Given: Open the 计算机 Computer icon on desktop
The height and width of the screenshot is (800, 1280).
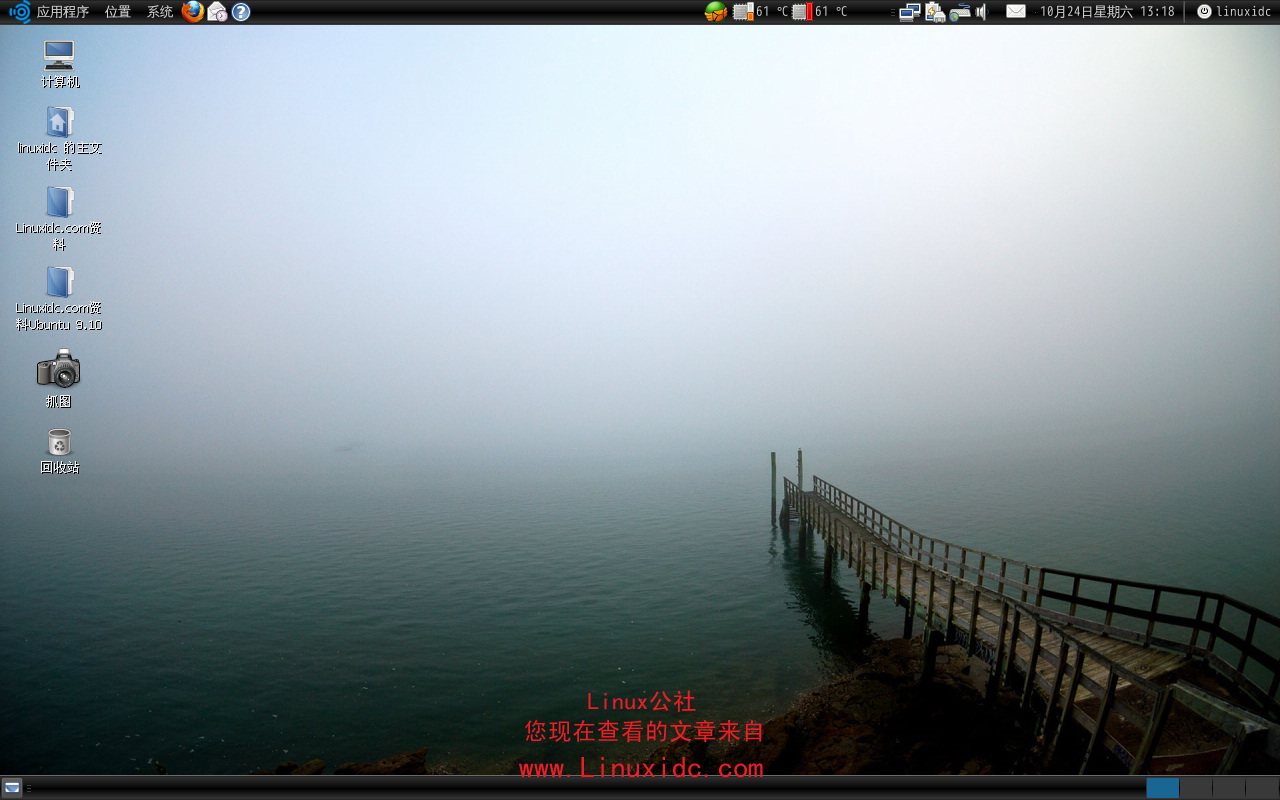Looking at the screenshot, I should pyautogui.click(x=59, y=55).
